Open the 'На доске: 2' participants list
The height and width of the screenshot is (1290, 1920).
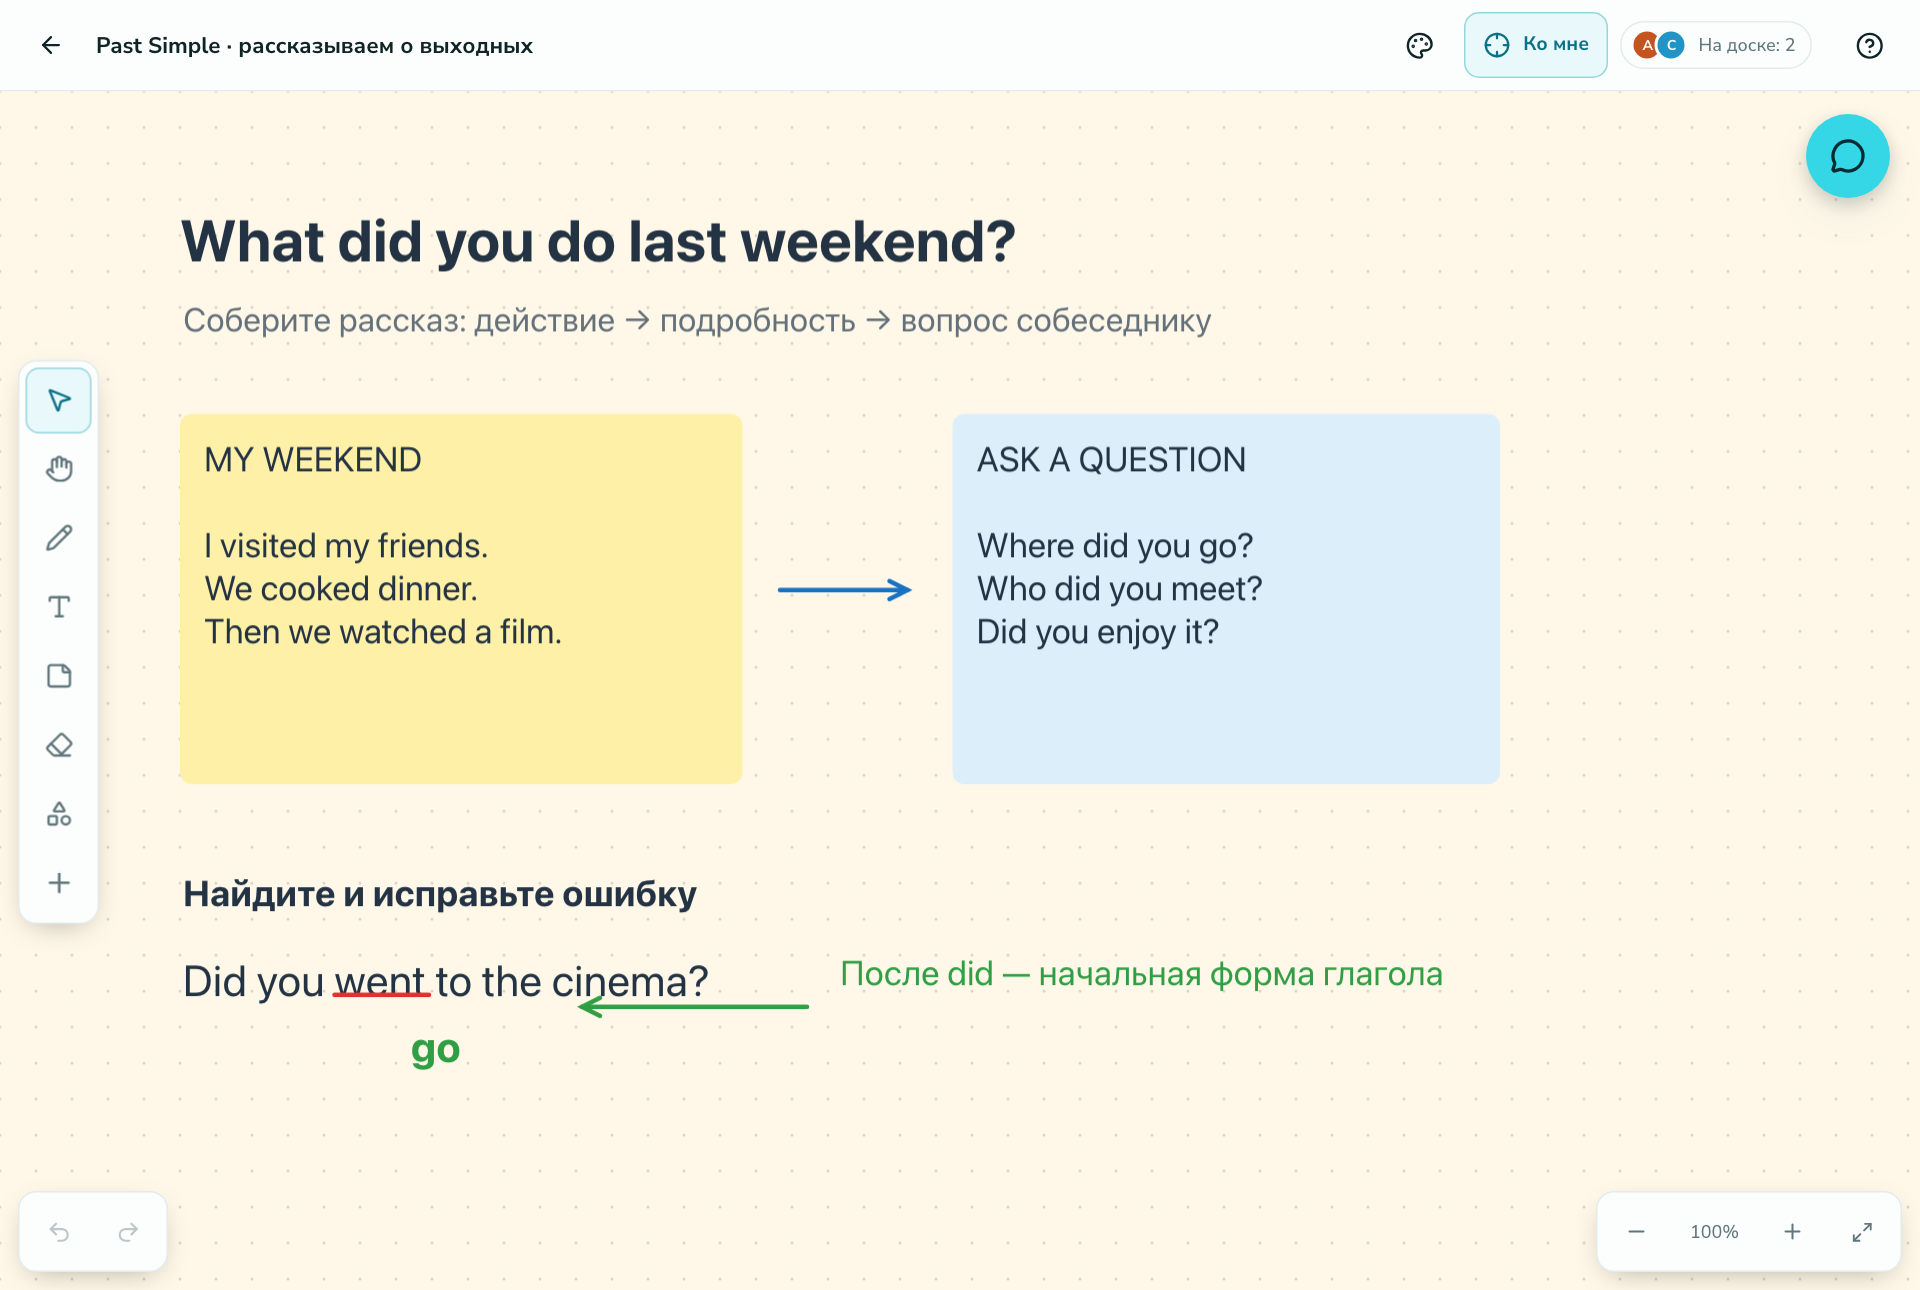(x=1716, y=45)
